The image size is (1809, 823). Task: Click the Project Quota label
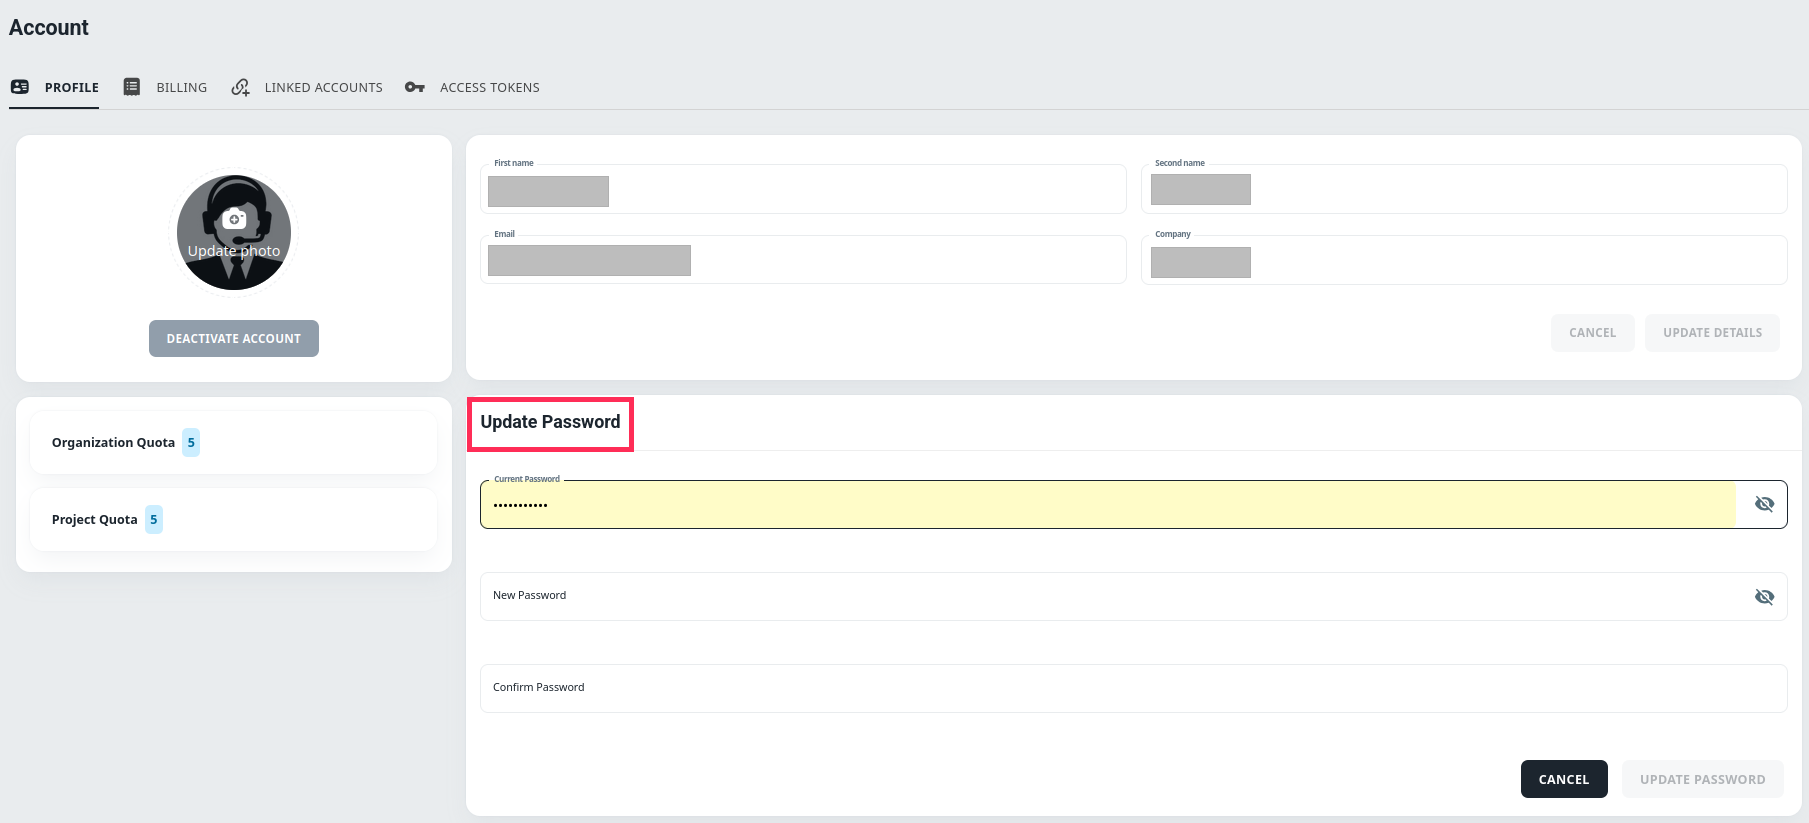coord(95,520)
